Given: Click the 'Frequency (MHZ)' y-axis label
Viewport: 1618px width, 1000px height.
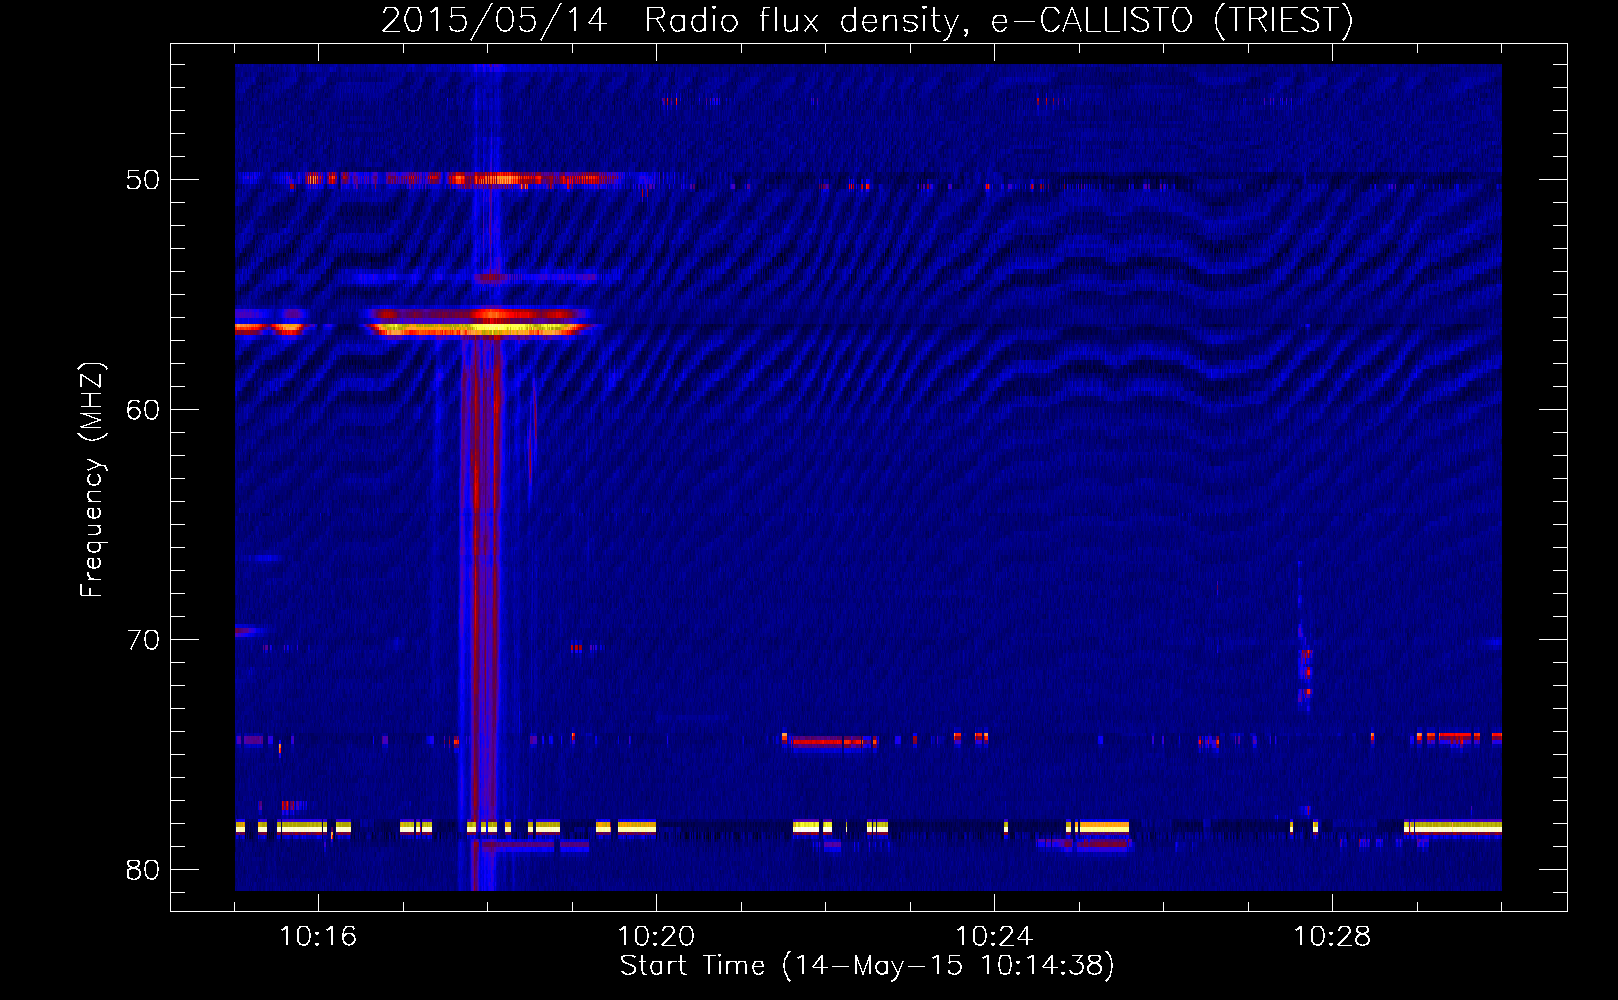Looking at the screenshot, I should [x=92, y=480].
